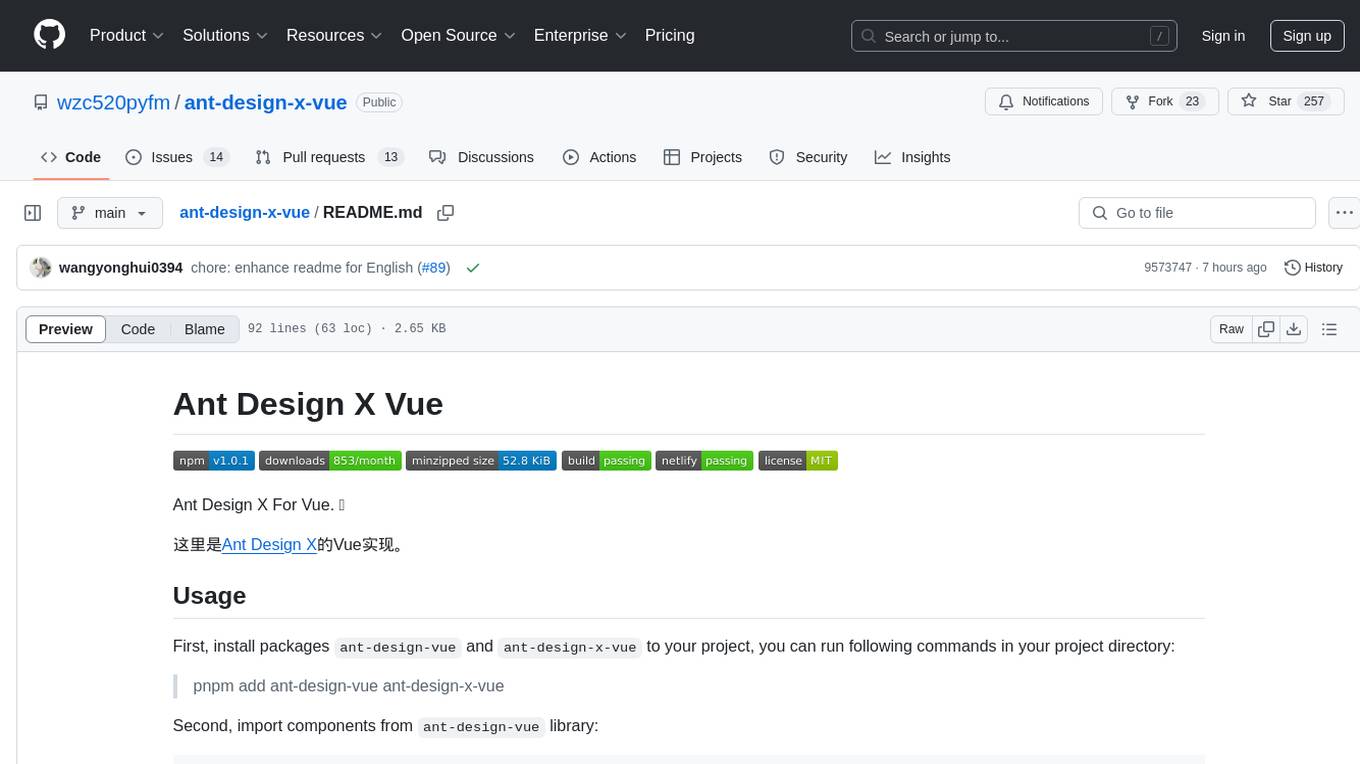This screenshot has width=1360, height=764.
Task: Copy the README.md file path
Action: [x=446, y=213]
